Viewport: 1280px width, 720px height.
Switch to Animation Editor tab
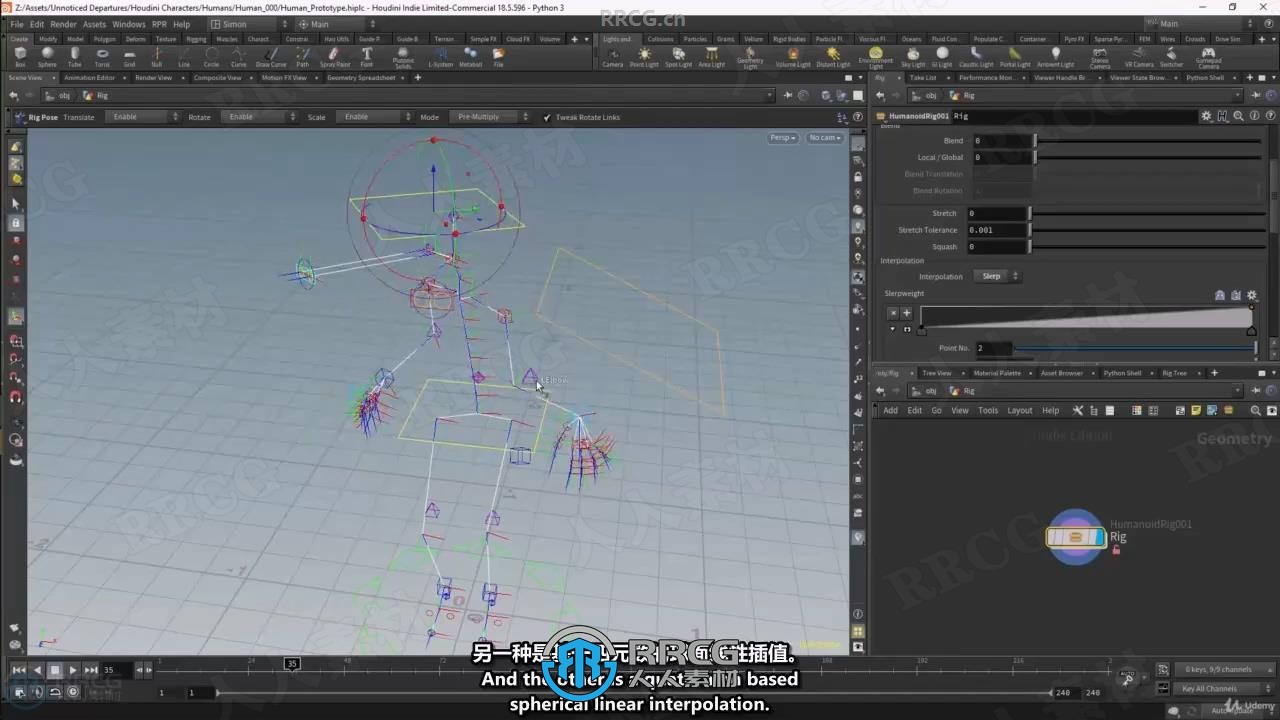[x=89, y=77]
